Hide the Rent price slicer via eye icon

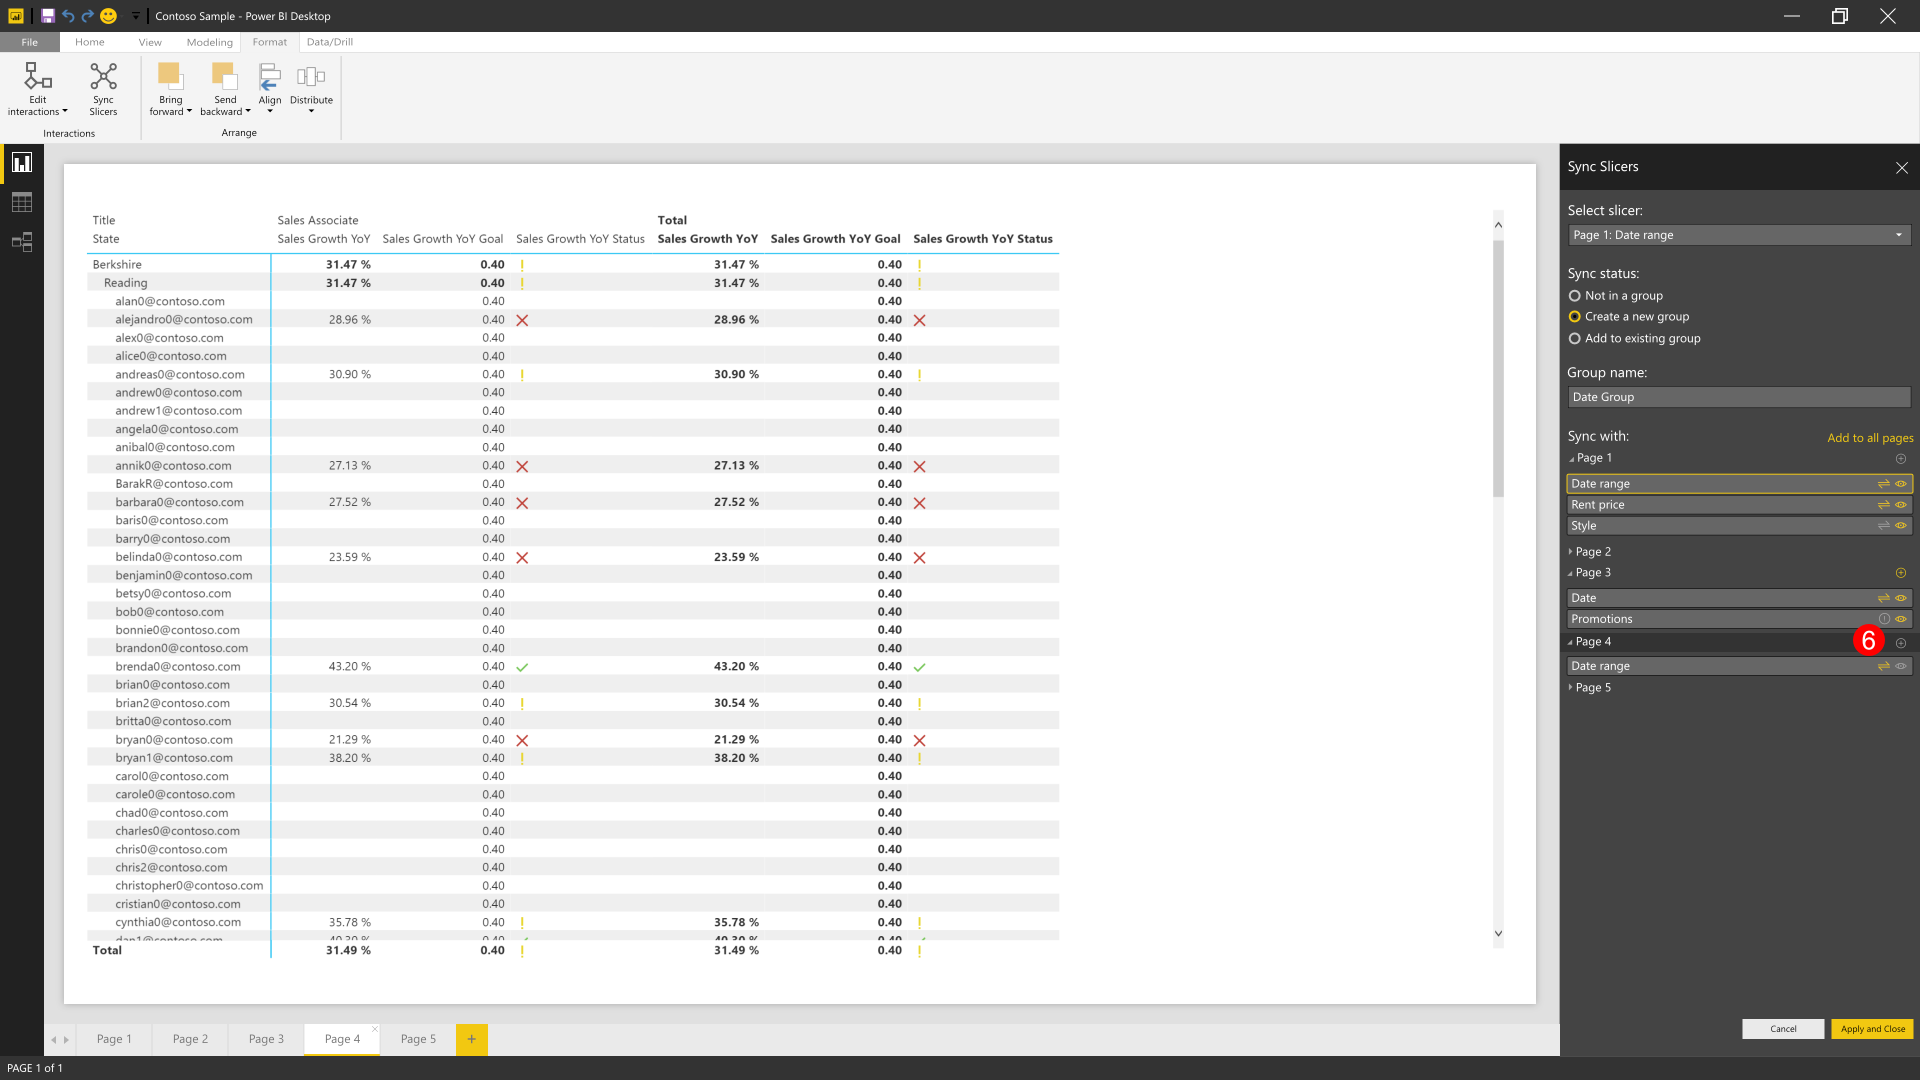[x=1901, y=505]
